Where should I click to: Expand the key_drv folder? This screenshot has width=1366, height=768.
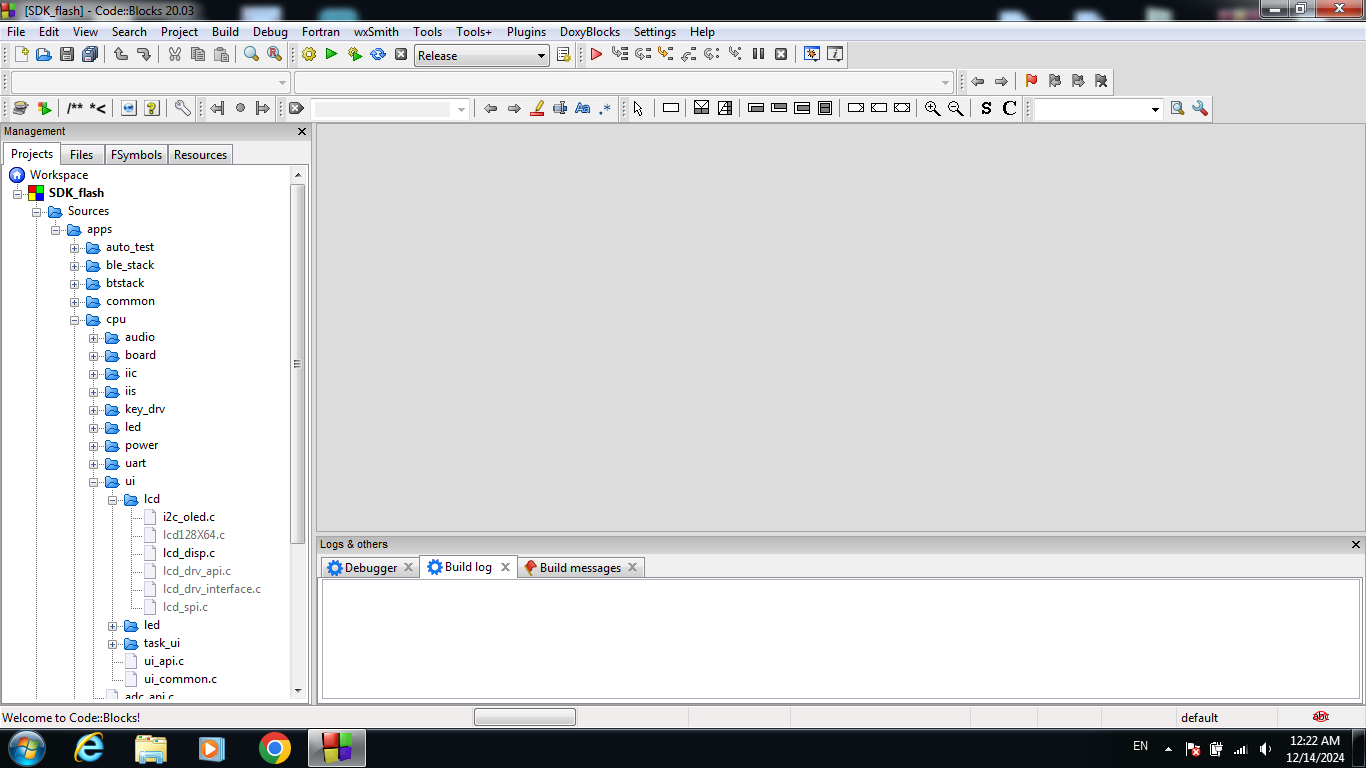pos(94,410)
